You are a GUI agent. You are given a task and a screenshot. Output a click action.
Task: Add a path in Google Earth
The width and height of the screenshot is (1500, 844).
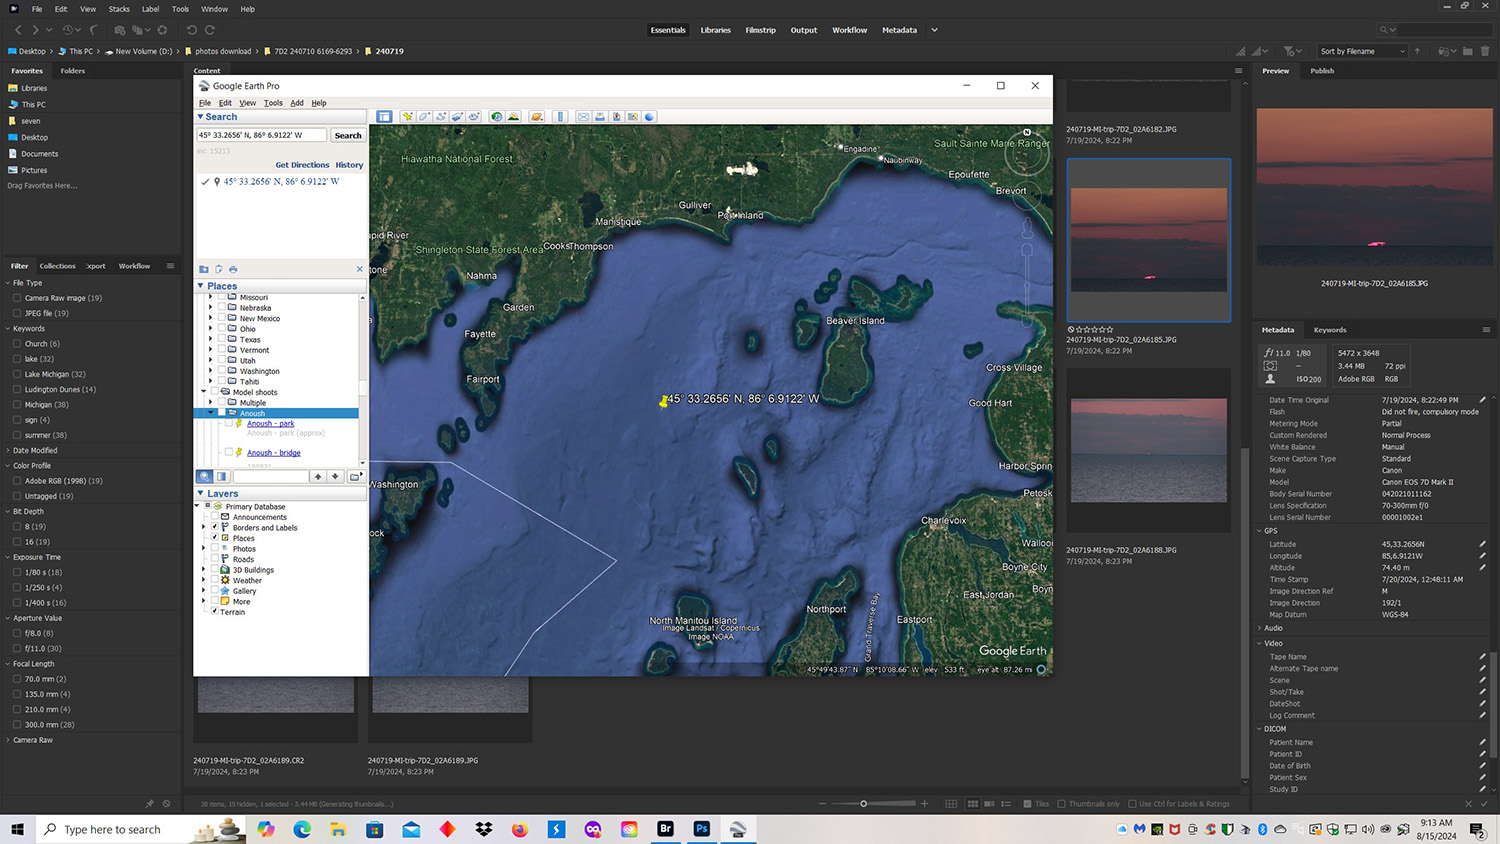[441, 117]
